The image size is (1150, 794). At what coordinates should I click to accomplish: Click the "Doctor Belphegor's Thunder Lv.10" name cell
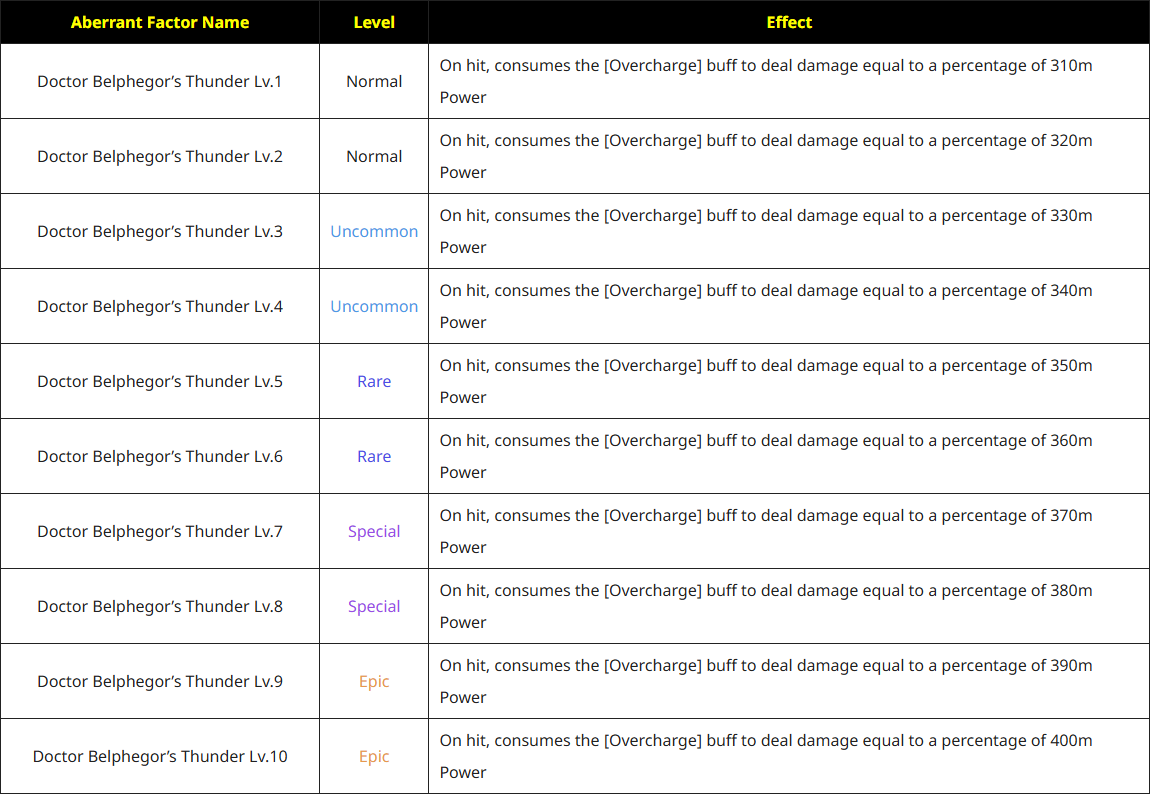[x=160, y=756]
